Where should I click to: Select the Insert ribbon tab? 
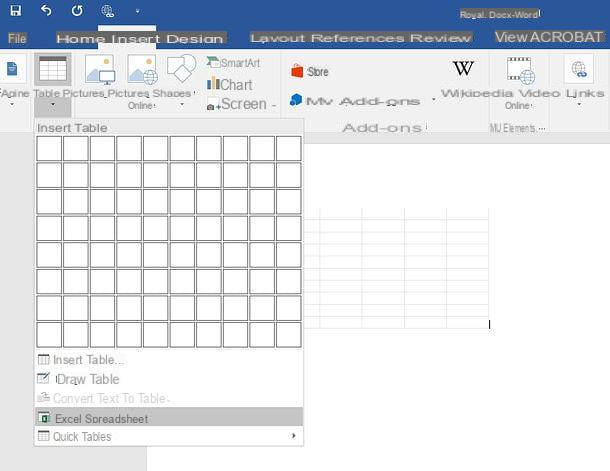[136, 39]
